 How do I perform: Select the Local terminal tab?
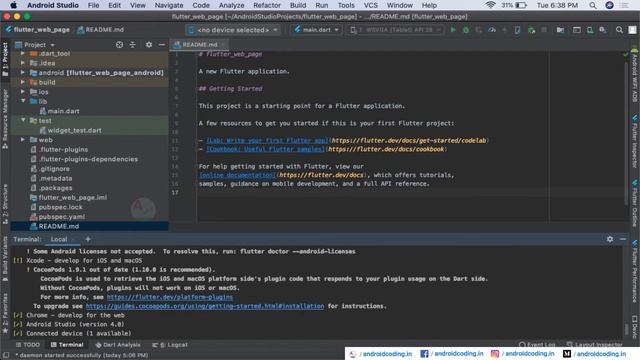59,239
